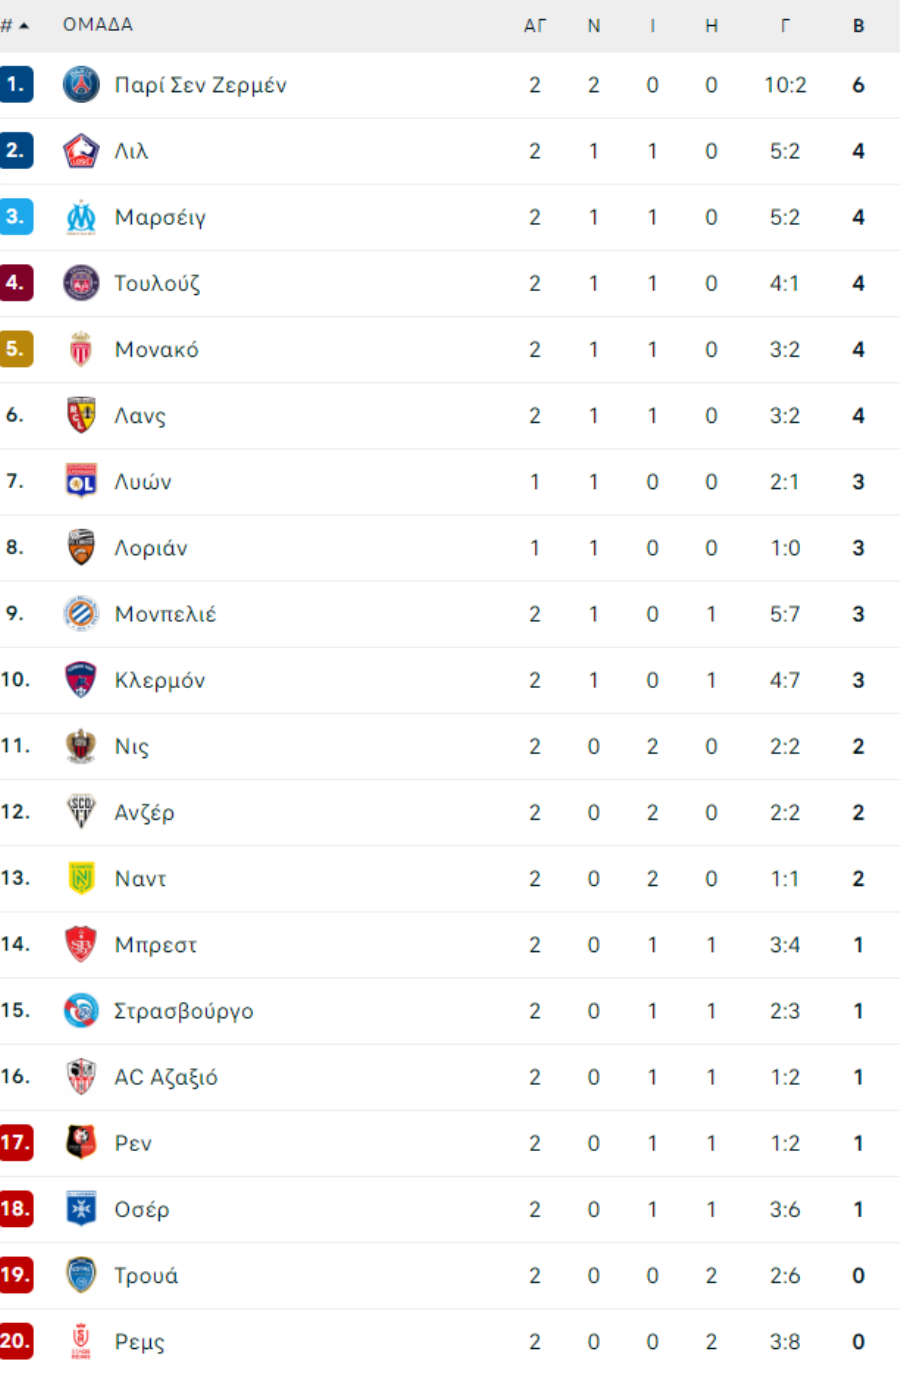Sort by the ΟΜΑΔΑ column header

pyautogui.click(x=98, y=25)
